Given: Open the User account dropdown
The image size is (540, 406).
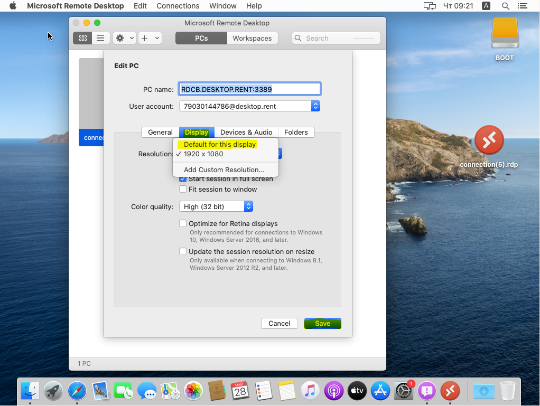Looking at the screenshot, I should click(x=250, y=106).
